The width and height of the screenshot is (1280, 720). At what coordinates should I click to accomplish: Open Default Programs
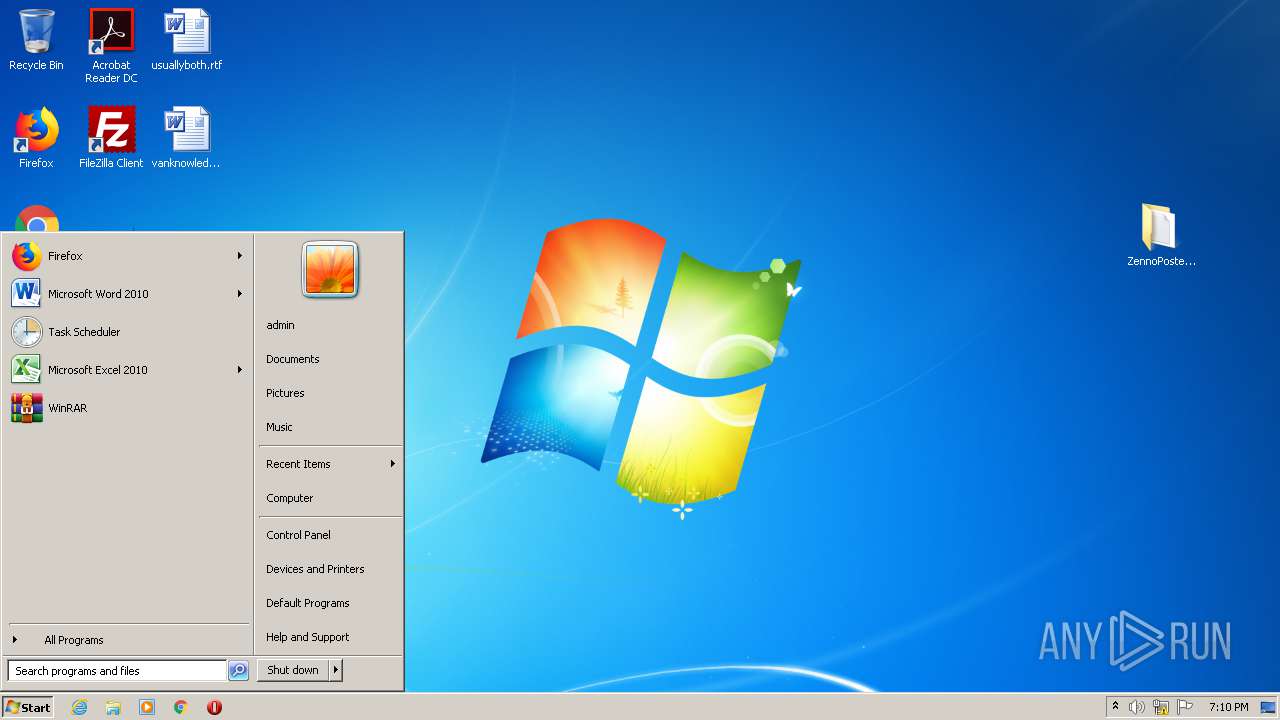pyautogui.click(x=330, y=603)
